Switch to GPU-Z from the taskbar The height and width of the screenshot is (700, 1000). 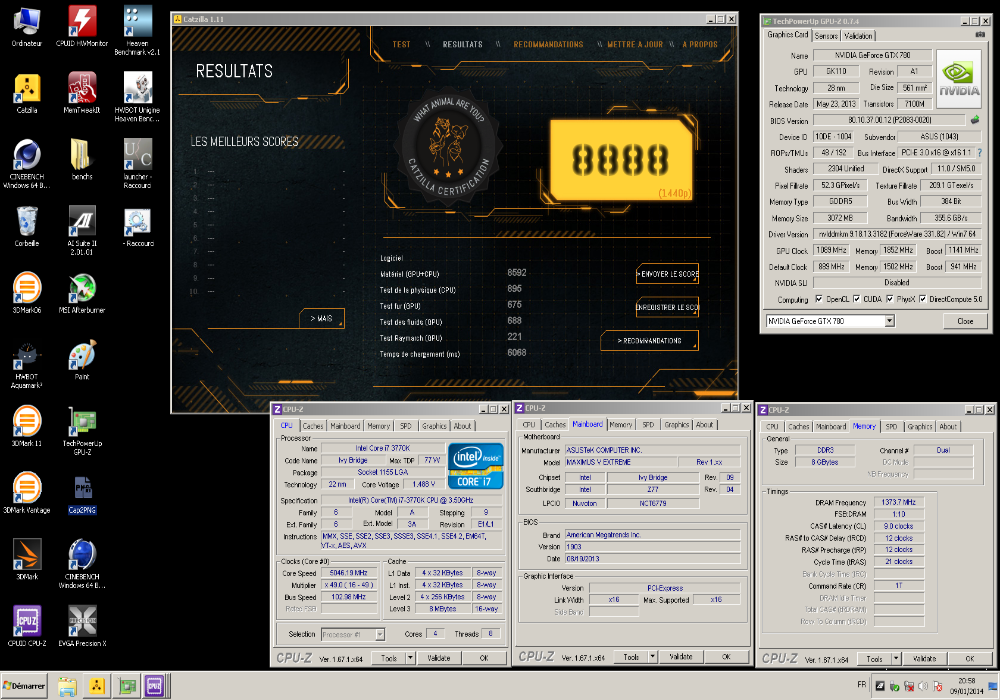(x=128, y=686)
